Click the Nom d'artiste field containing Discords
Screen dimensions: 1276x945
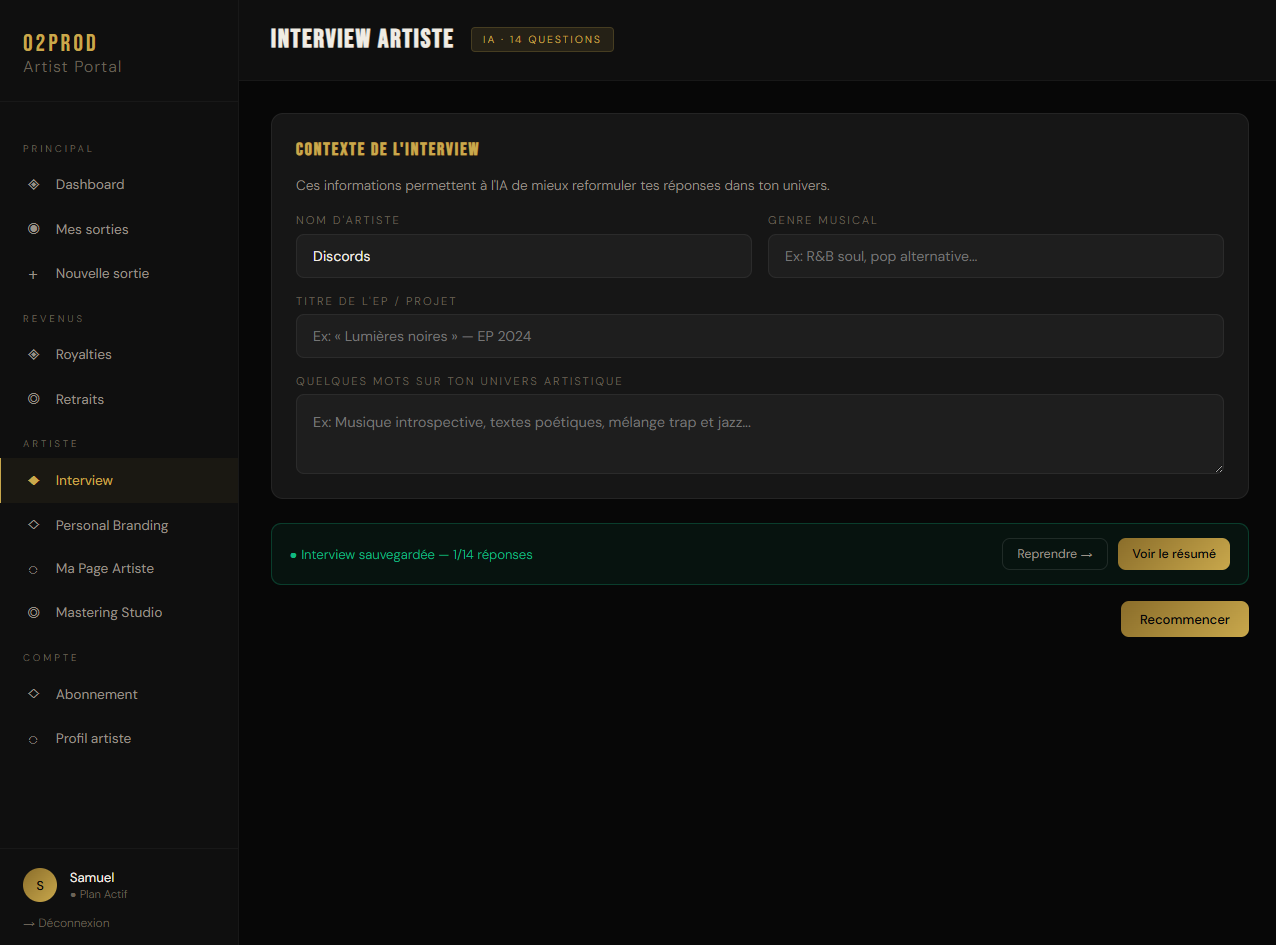tap(524, 256)
